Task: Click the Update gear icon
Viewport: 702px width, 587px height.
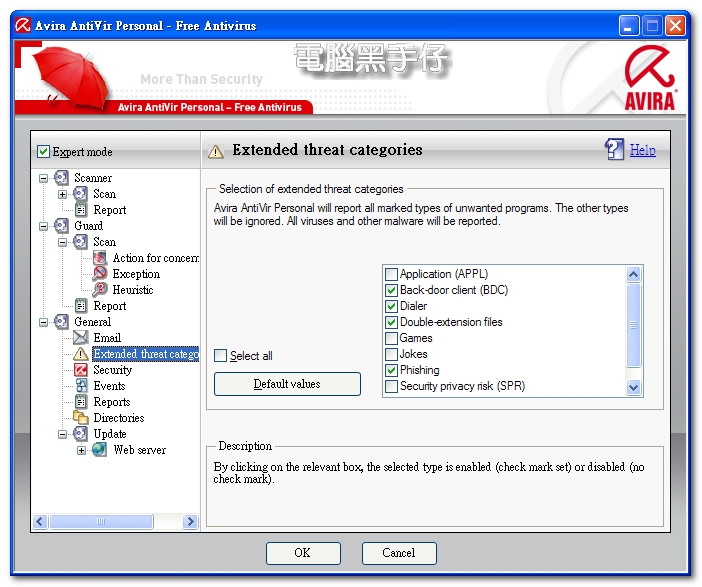Action: coord(80,433)
